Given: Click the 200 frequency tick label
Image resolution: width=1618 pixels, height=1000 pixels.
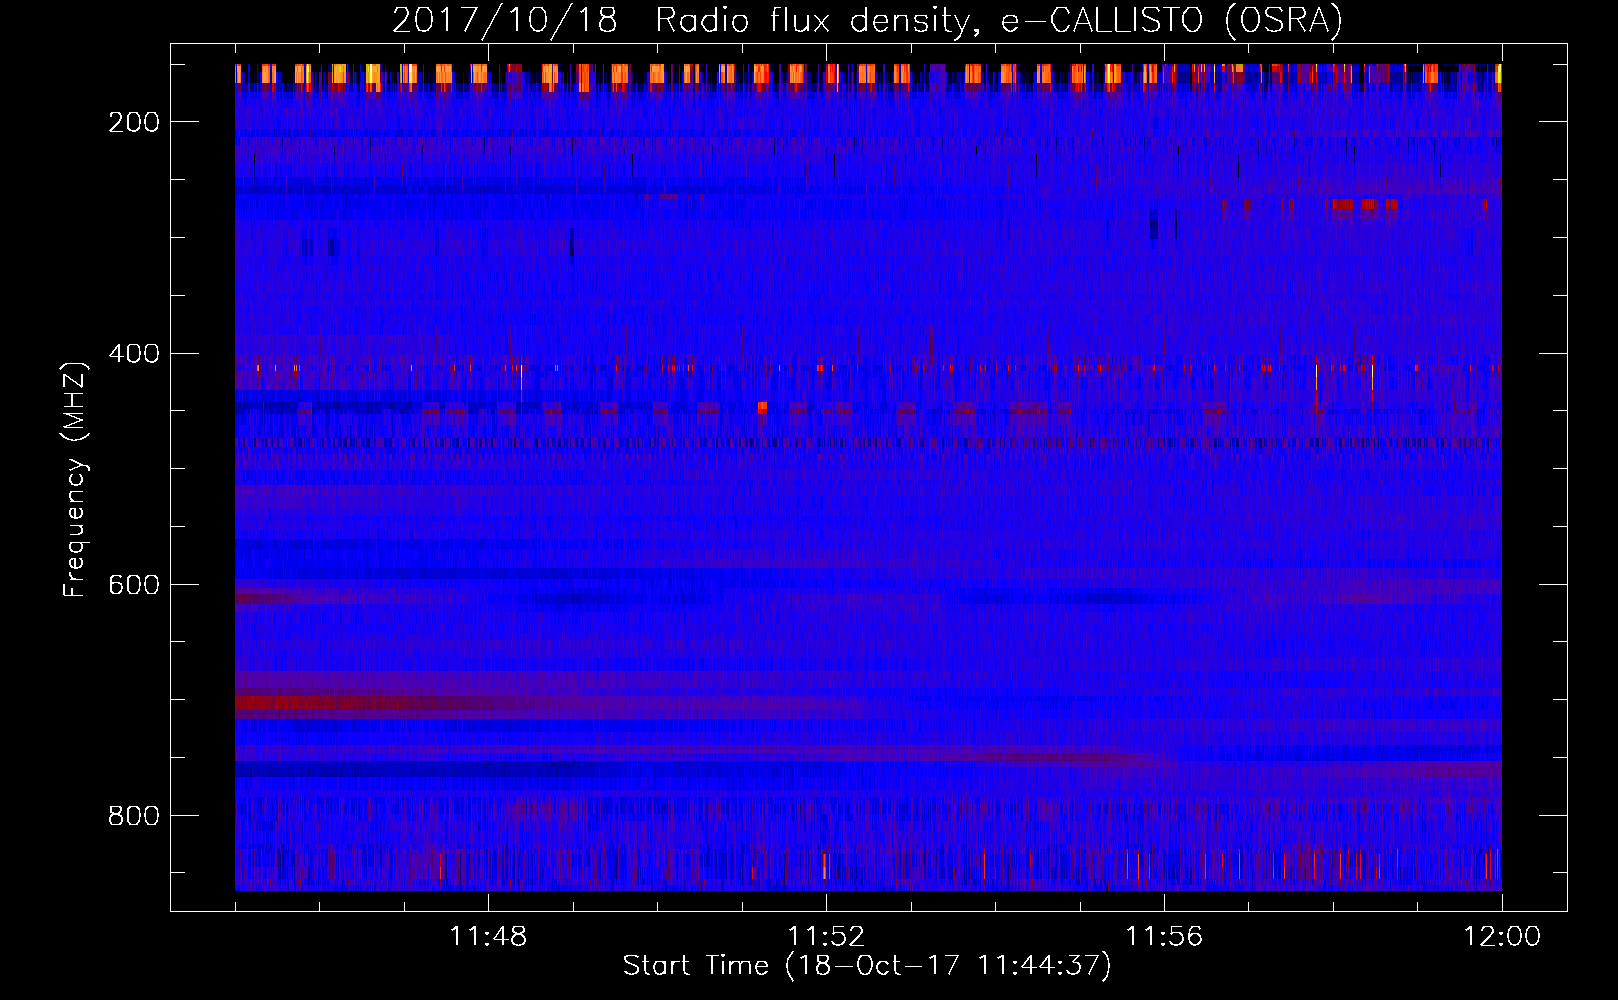Looking at the screenshot, I should point(134,122).
